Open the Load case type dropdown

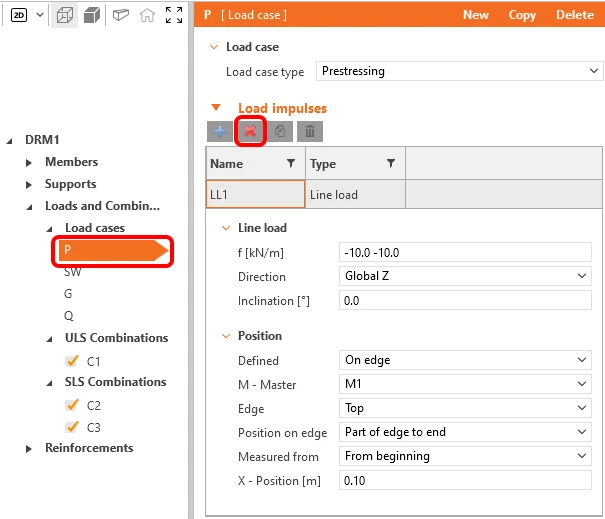pyautogui.click(x=460, y=71)
